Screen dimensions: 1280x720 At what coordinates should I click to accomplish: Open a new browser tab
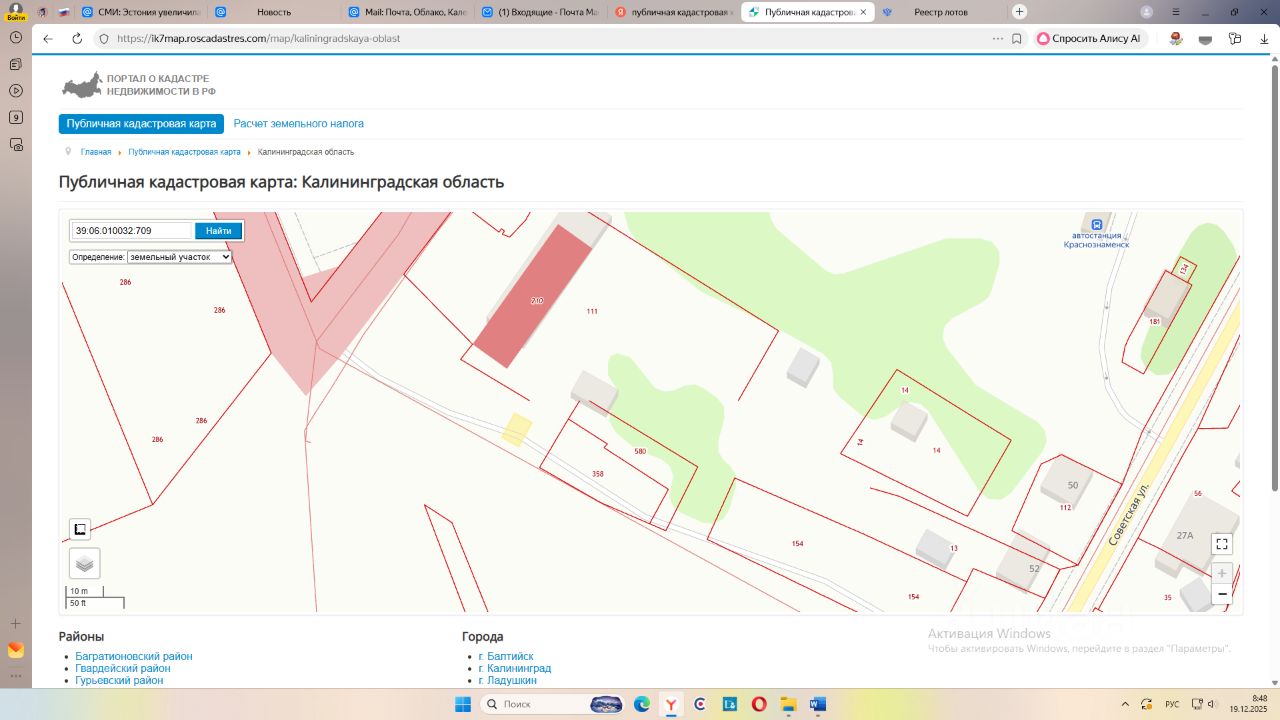[x=1019, y=12]
